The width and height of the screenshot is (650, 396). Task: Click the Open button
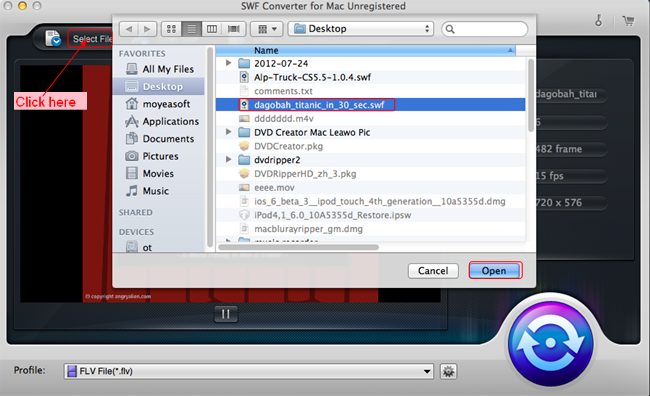[494, 271]
